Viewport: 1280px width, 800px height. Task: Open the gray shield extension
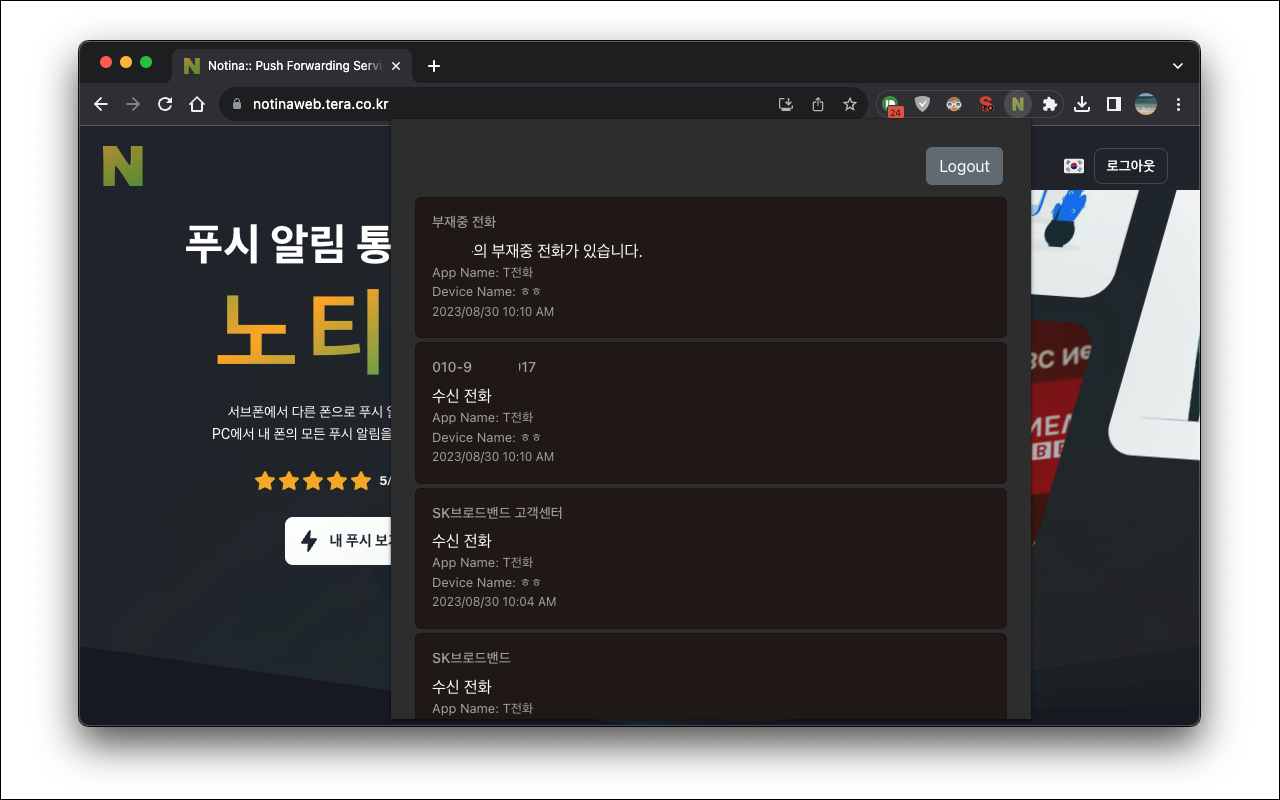922,104
